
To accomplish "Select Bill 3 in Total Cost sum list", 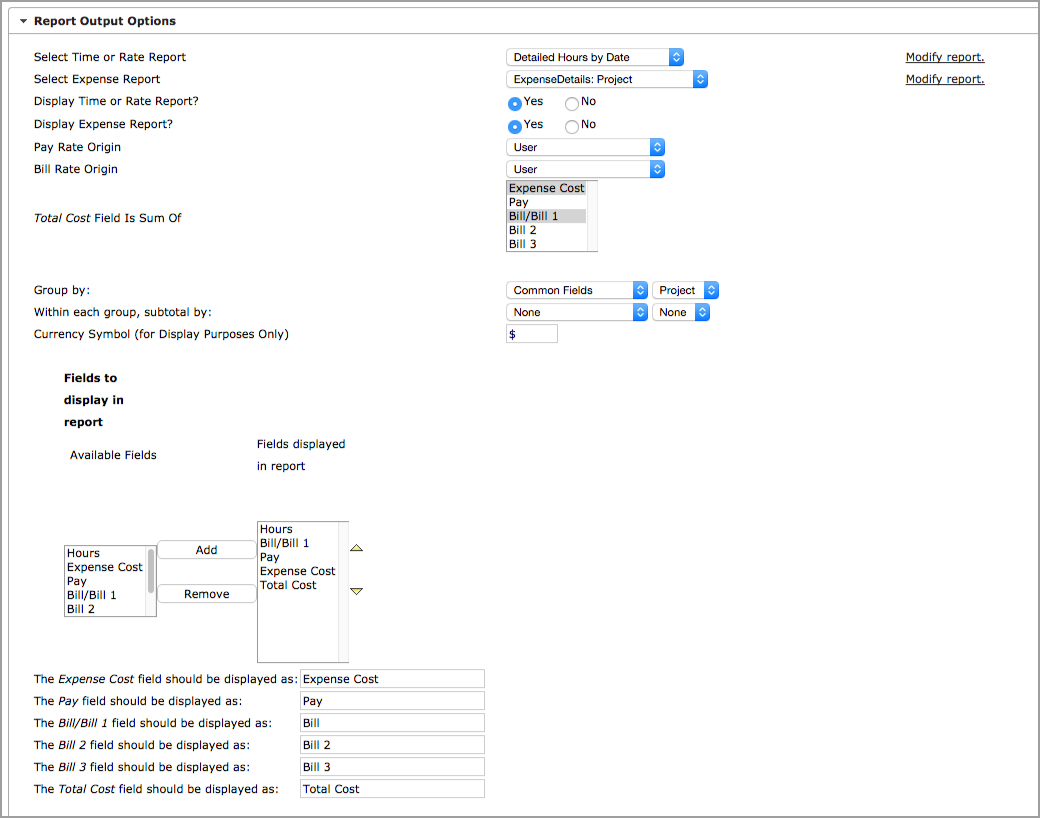I will click(547, 244).
